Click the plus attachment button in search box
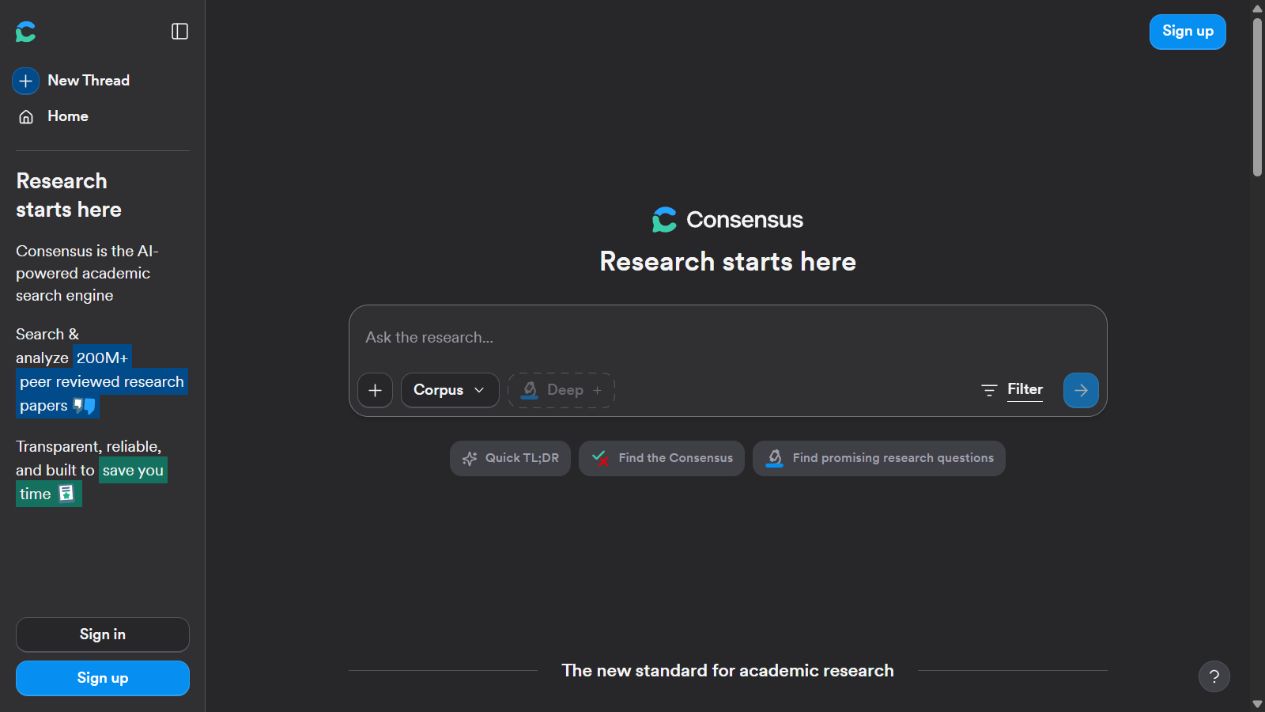 (375, 390)
